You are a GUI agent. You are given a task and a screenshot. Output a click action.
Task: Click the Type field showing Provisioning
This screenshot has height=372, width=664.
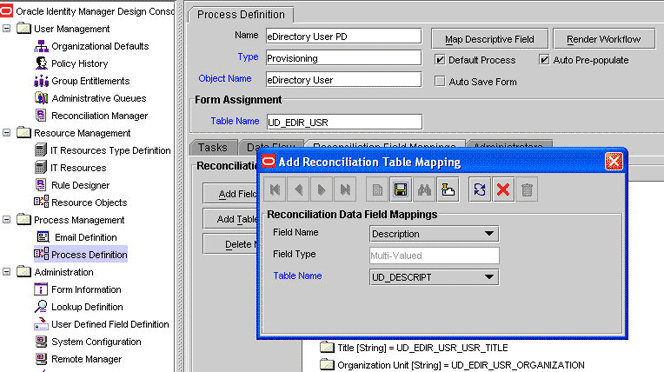[x=344, y=58]
